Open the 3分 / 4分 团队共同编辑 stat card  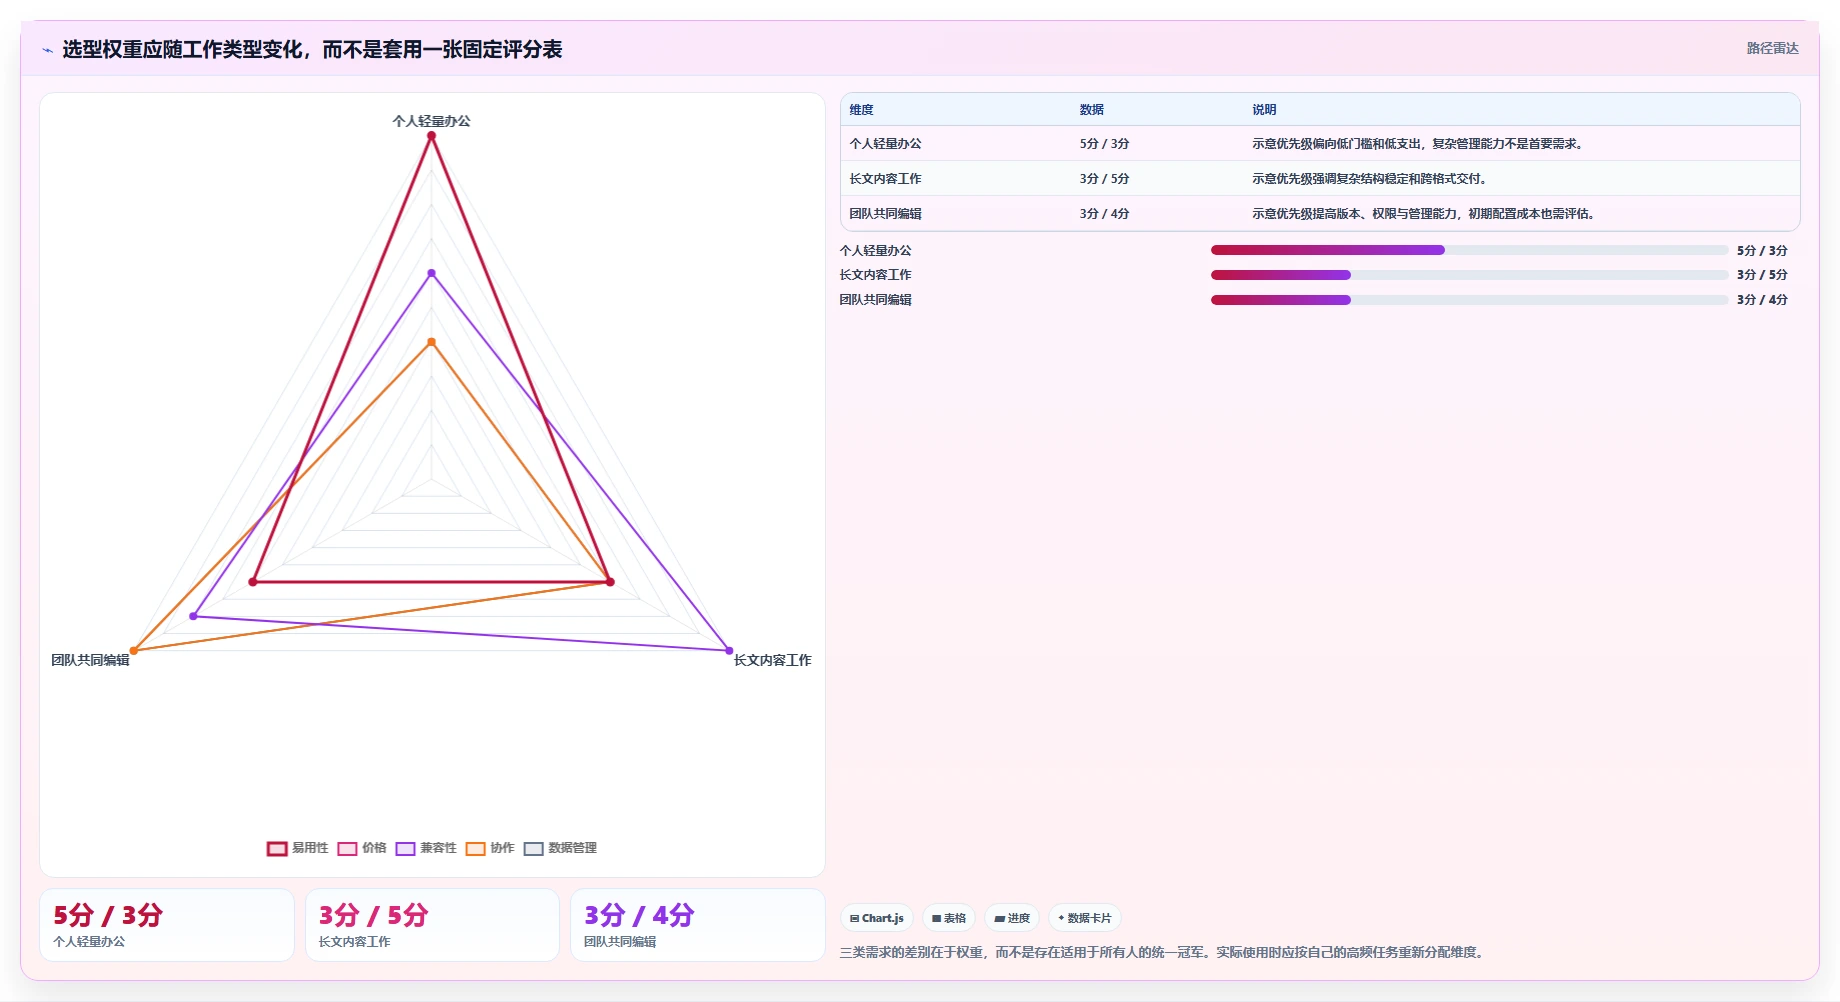click(698, 925)
